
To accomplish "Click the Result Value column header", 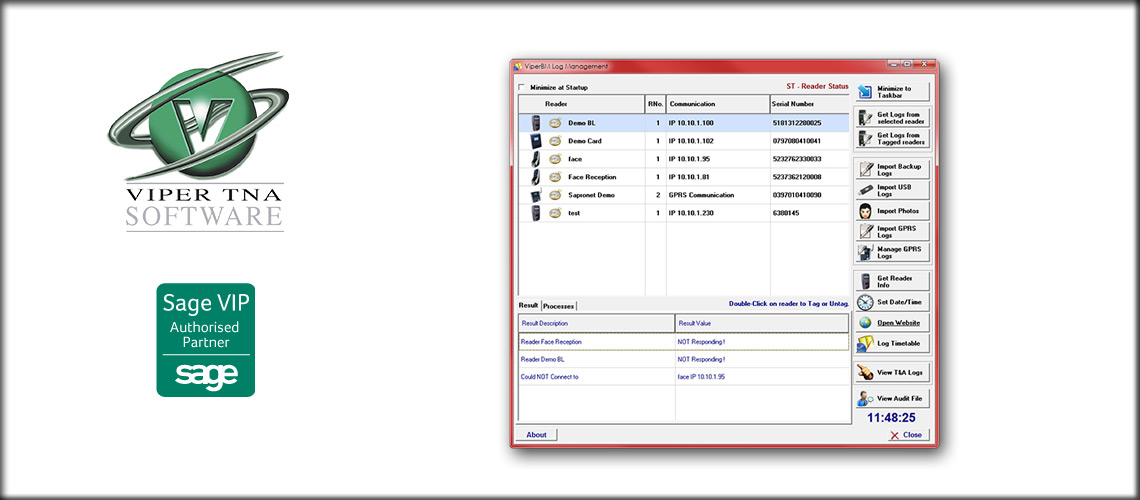I will [x=762, y=323].
